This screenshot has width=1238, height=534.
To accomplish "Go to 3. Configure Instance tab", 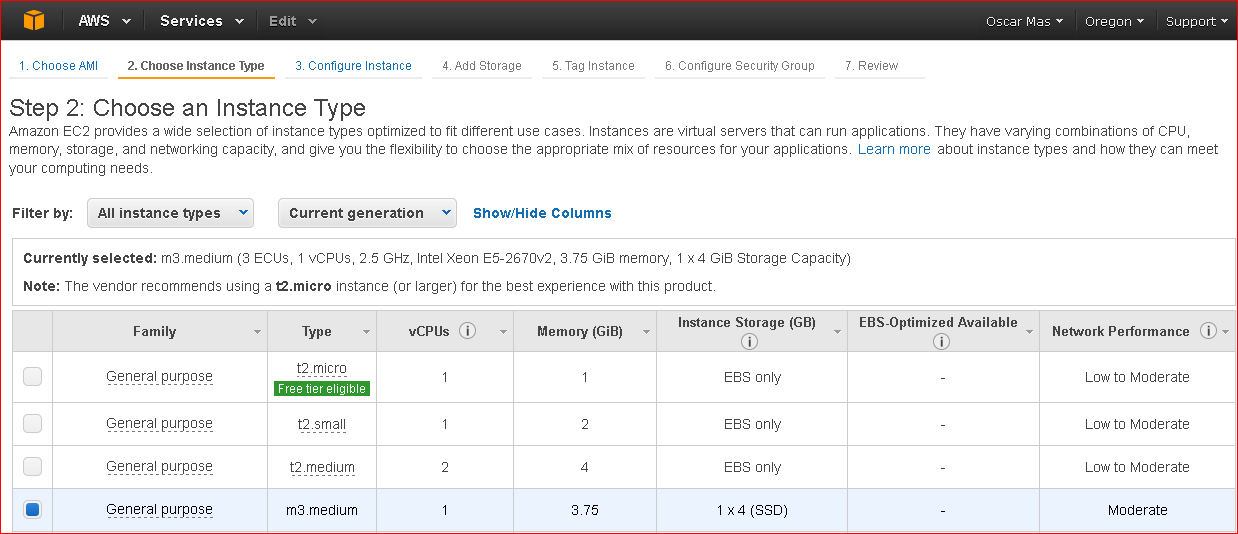I will 353,66.
